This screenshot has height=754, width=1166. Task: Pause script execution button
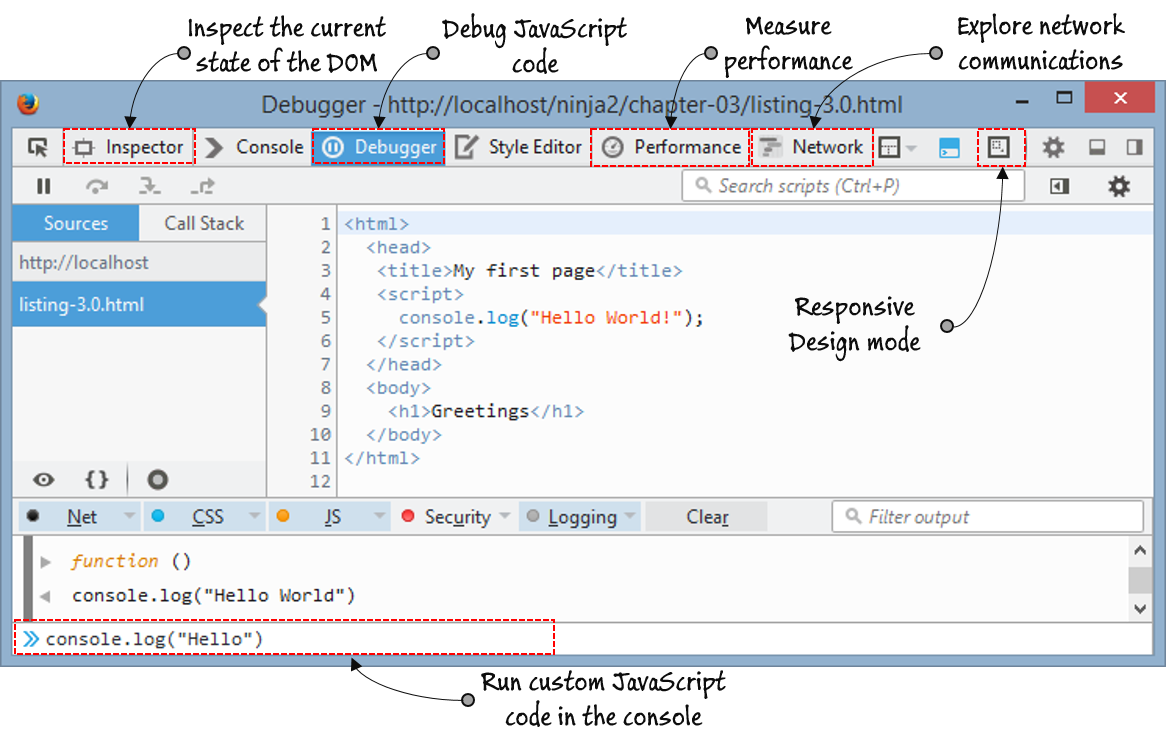pyautogui.click(x=44, y=186)
